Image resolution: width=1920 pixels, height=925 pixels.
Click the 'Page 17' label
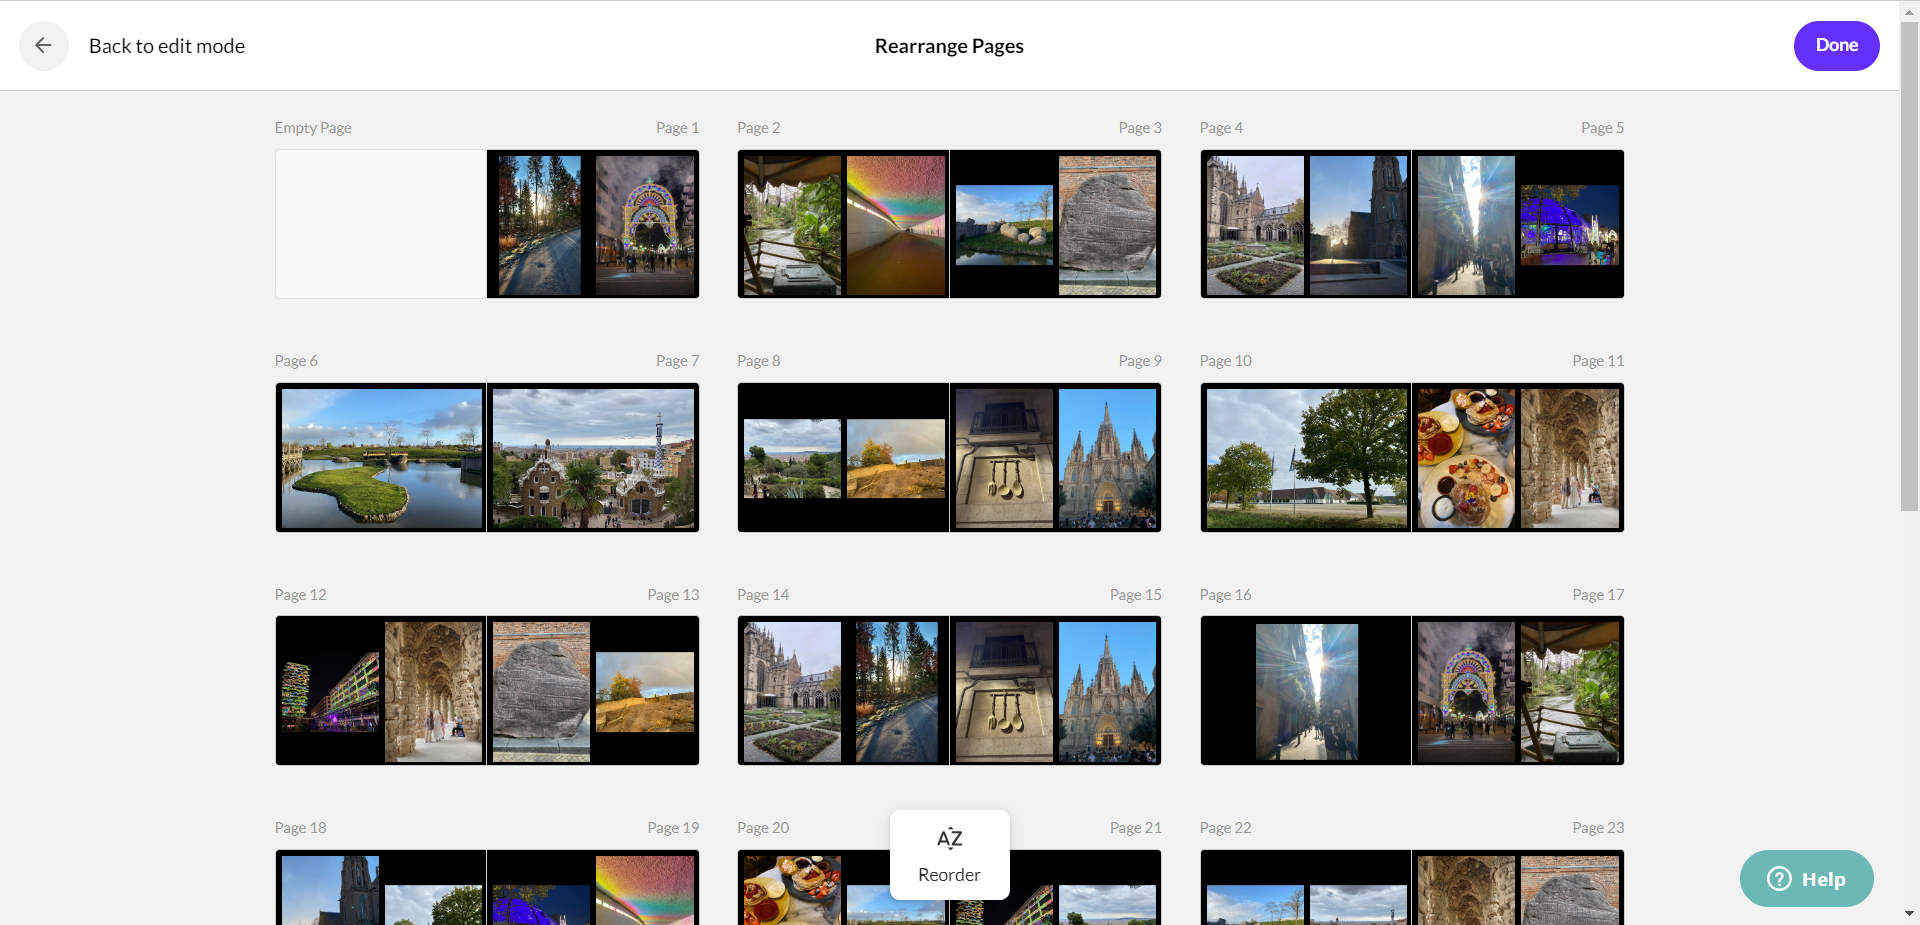coord(1598,595)
